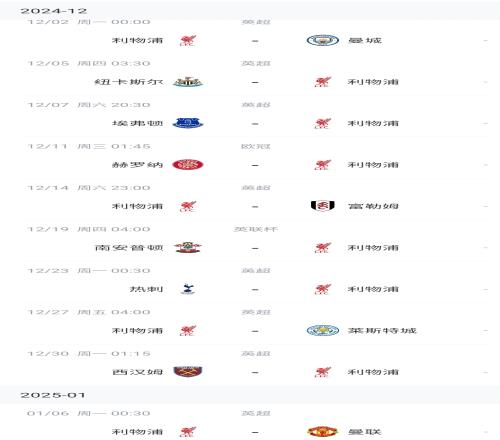Open the 富勒姆 team link
This screenshot has width=500, height=440.
373,206
